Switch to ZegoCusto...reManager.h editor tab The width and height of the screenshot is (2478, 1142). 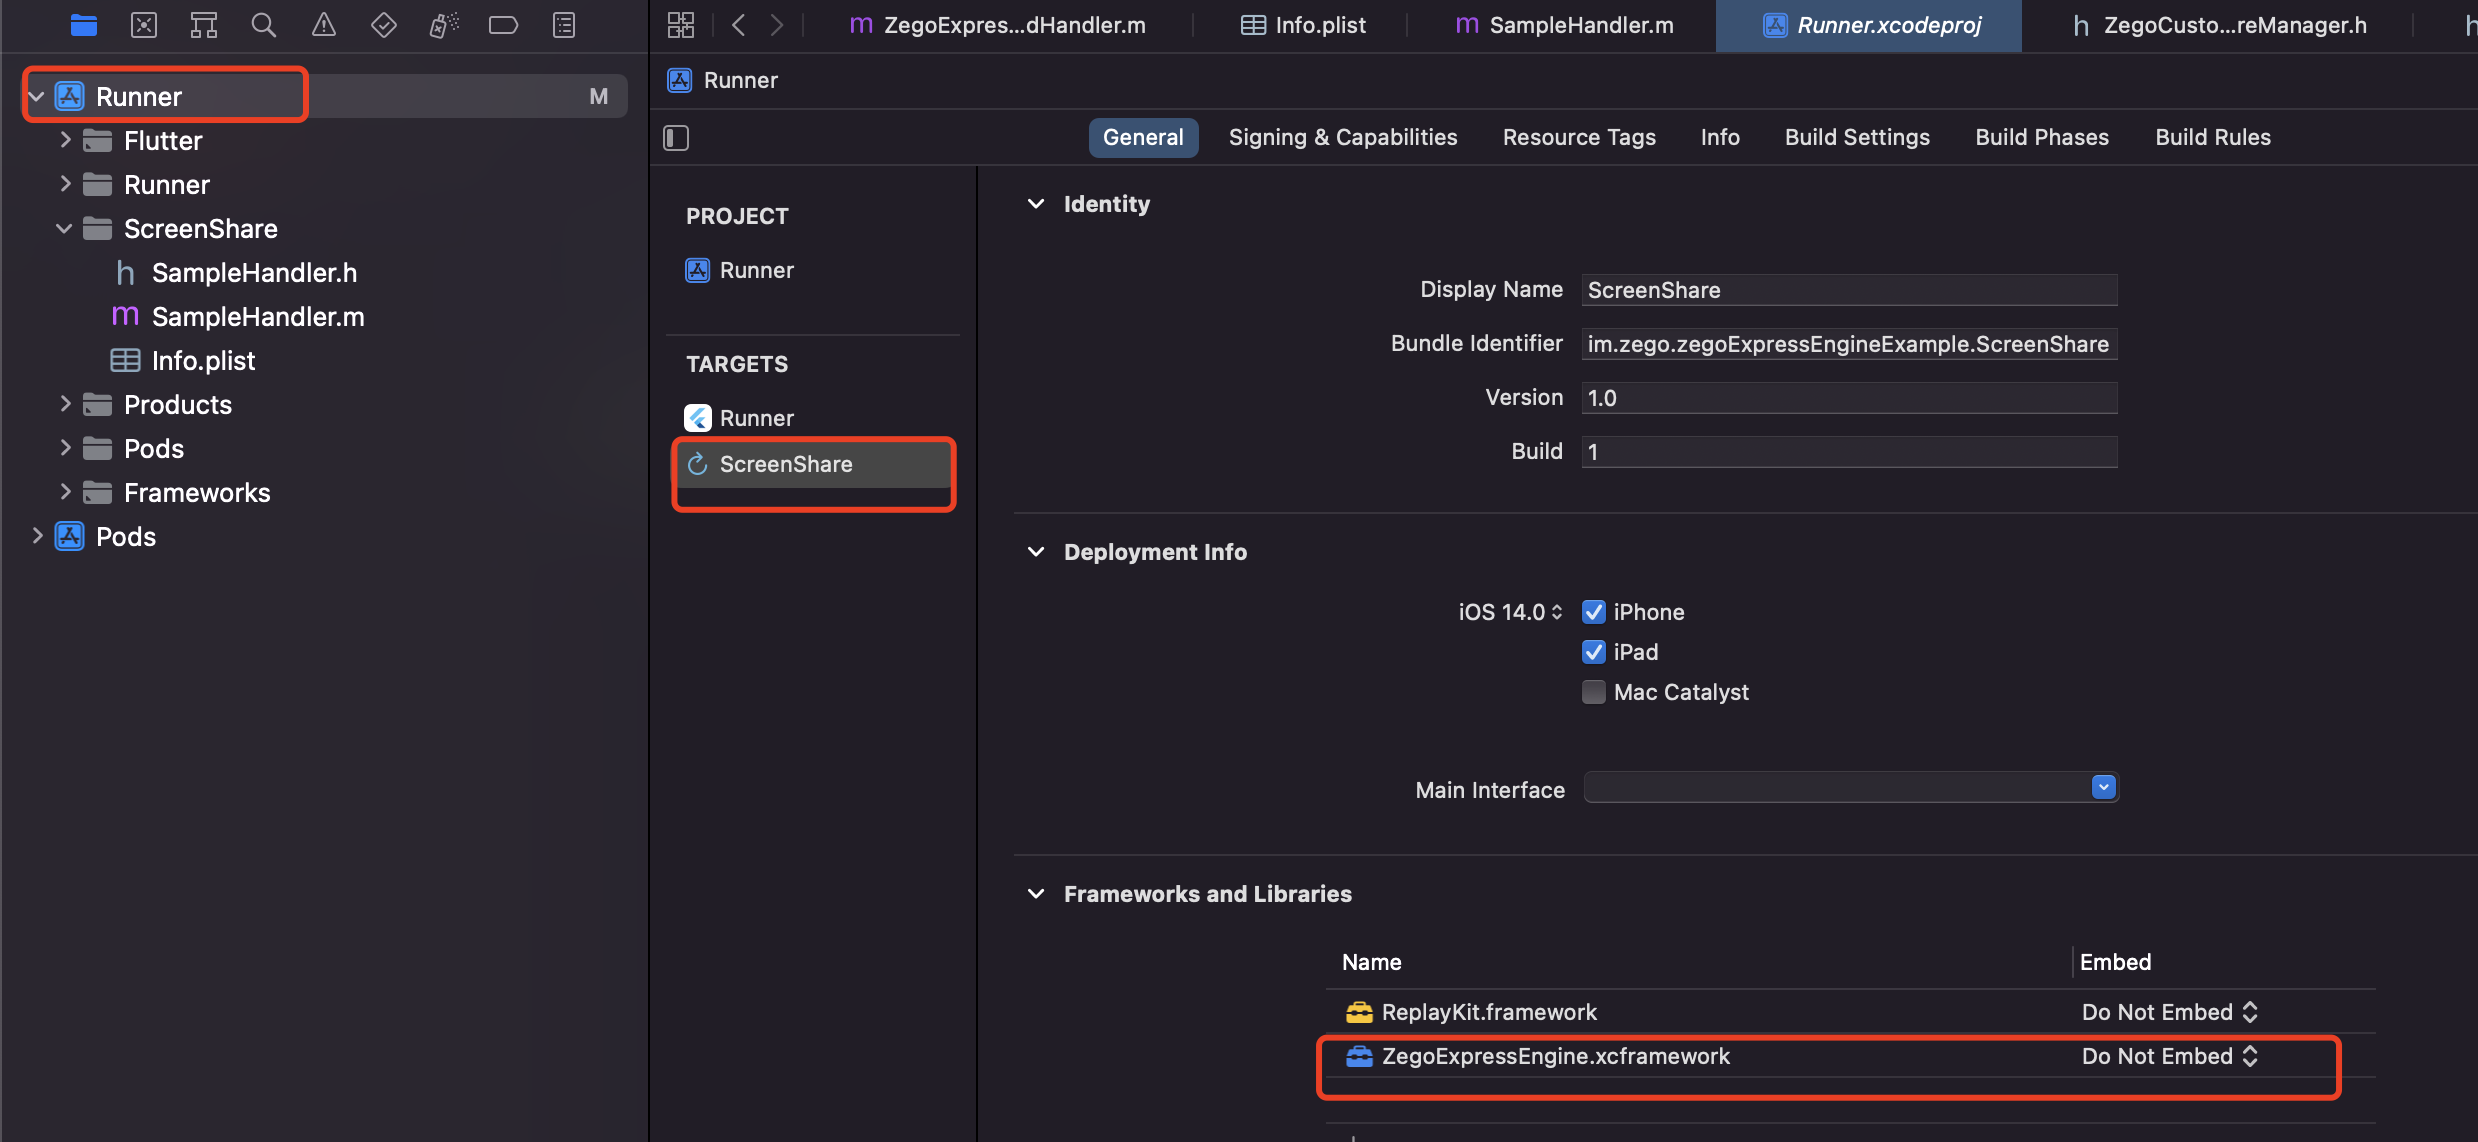click(2218, 25)
